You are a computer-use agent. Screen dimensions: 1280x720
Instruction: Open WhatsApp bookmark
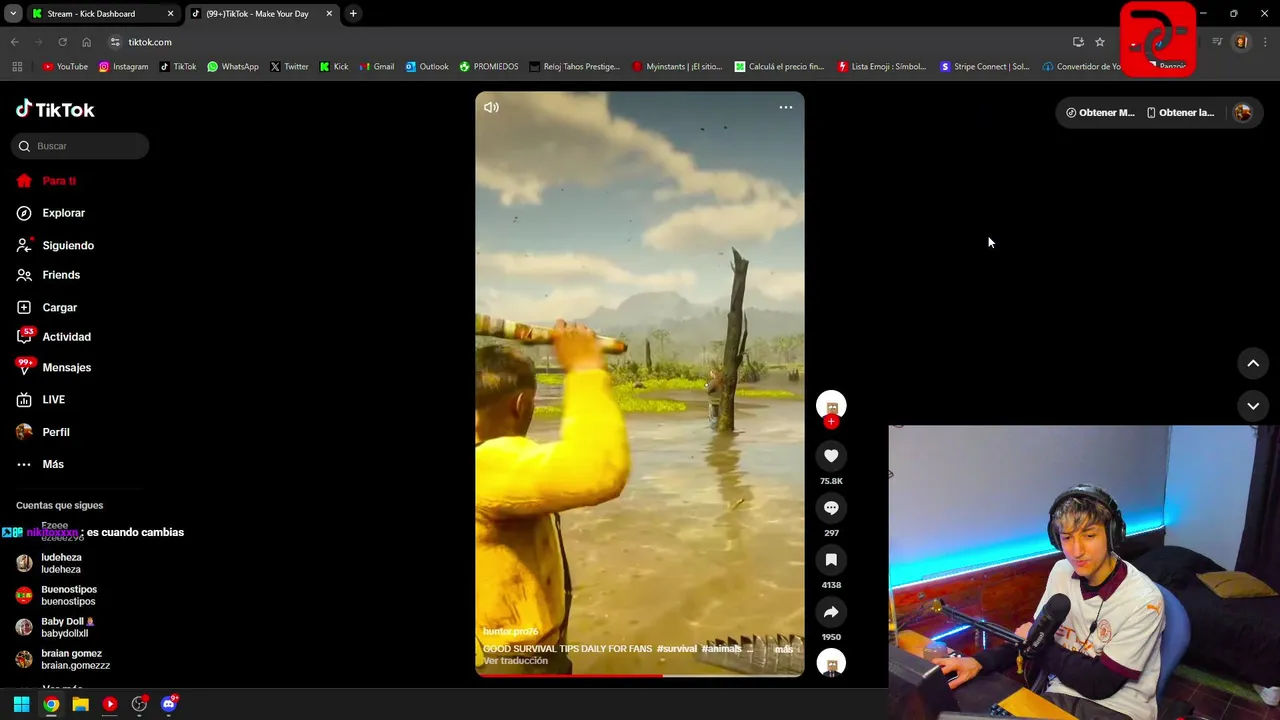(233, 67)
